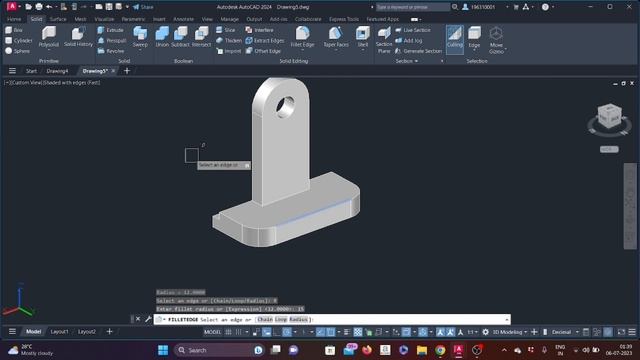
Task: Click the Section Plane tool
Action: tap(384, 40)
